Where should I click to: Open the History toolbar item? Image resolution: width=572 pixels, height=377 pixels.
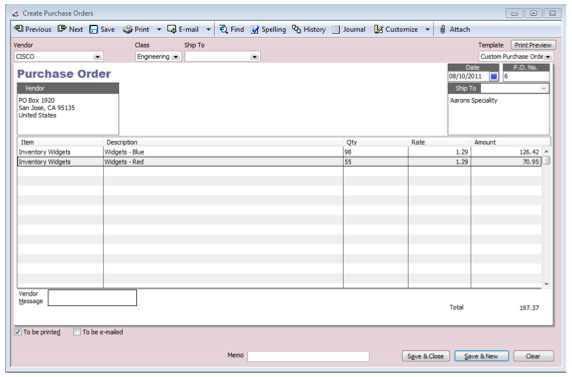pos(309,29)
